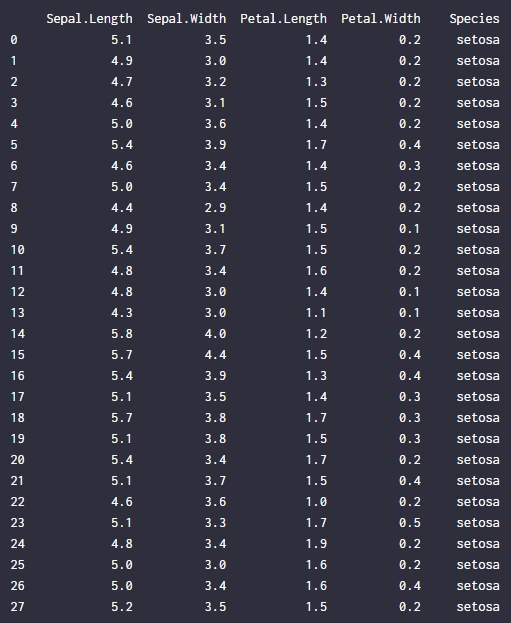Screen dimensions: 511x623
Task: Click Petal.Width value 0.5 in row 23
Action: (410, 523)
